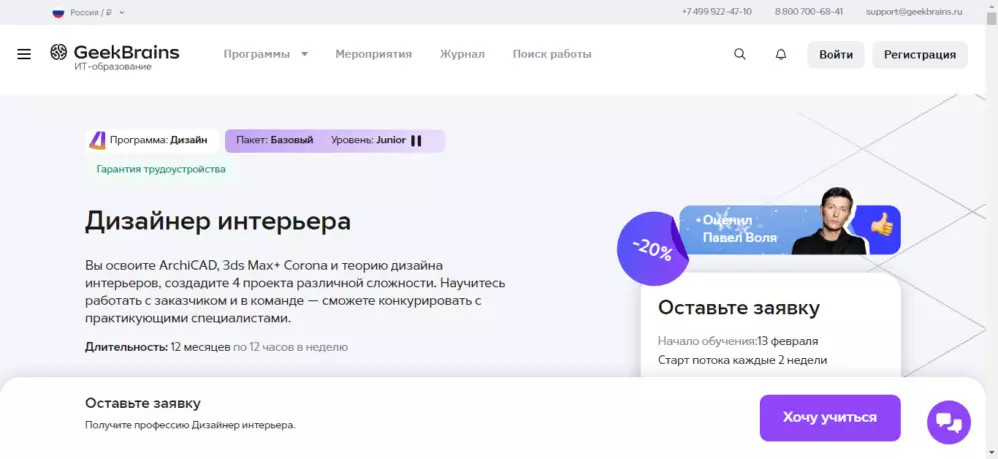This screenshot has height=459, width=998.
Task: Expand the Россия / ₽ region dropdown
Action: tap(88, 12)
